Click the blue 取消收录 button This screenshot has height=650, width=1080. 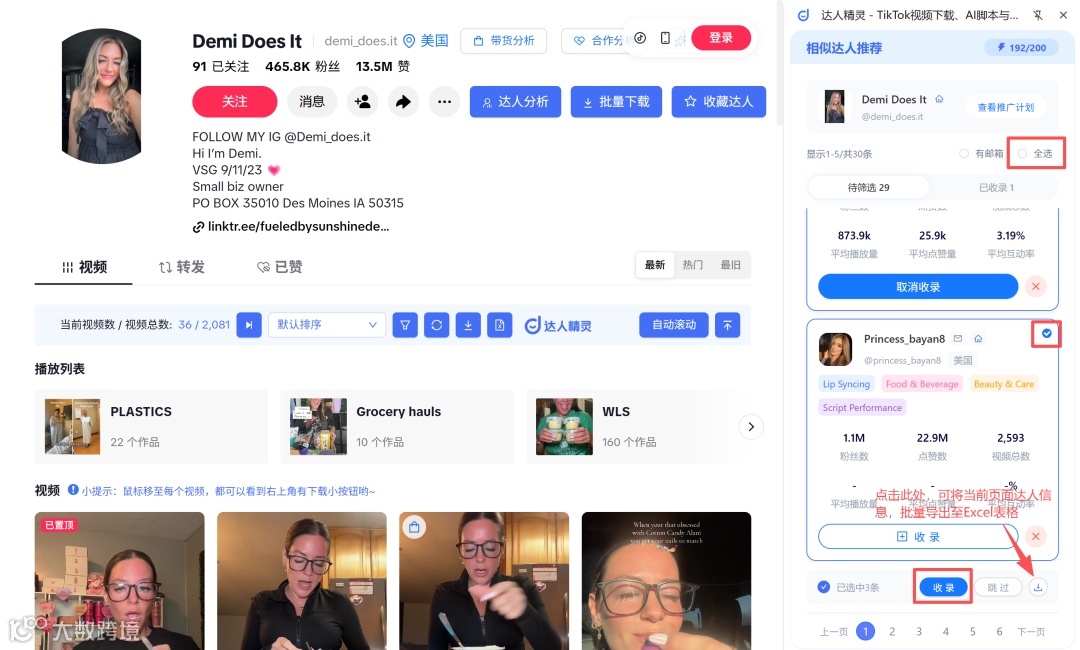[x=917, y=286]
